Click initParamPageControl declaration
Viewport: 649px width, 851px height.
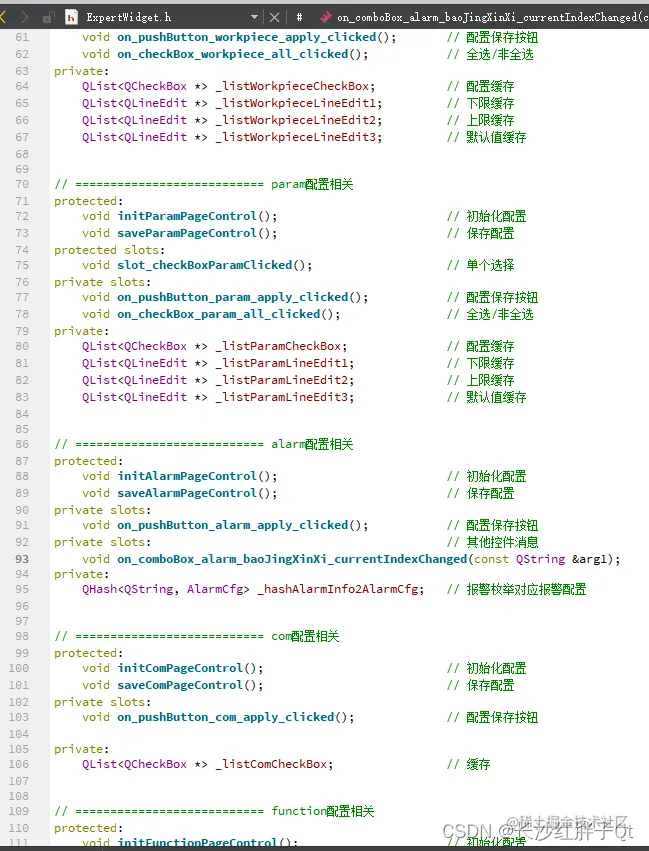(x=187, y=216)
